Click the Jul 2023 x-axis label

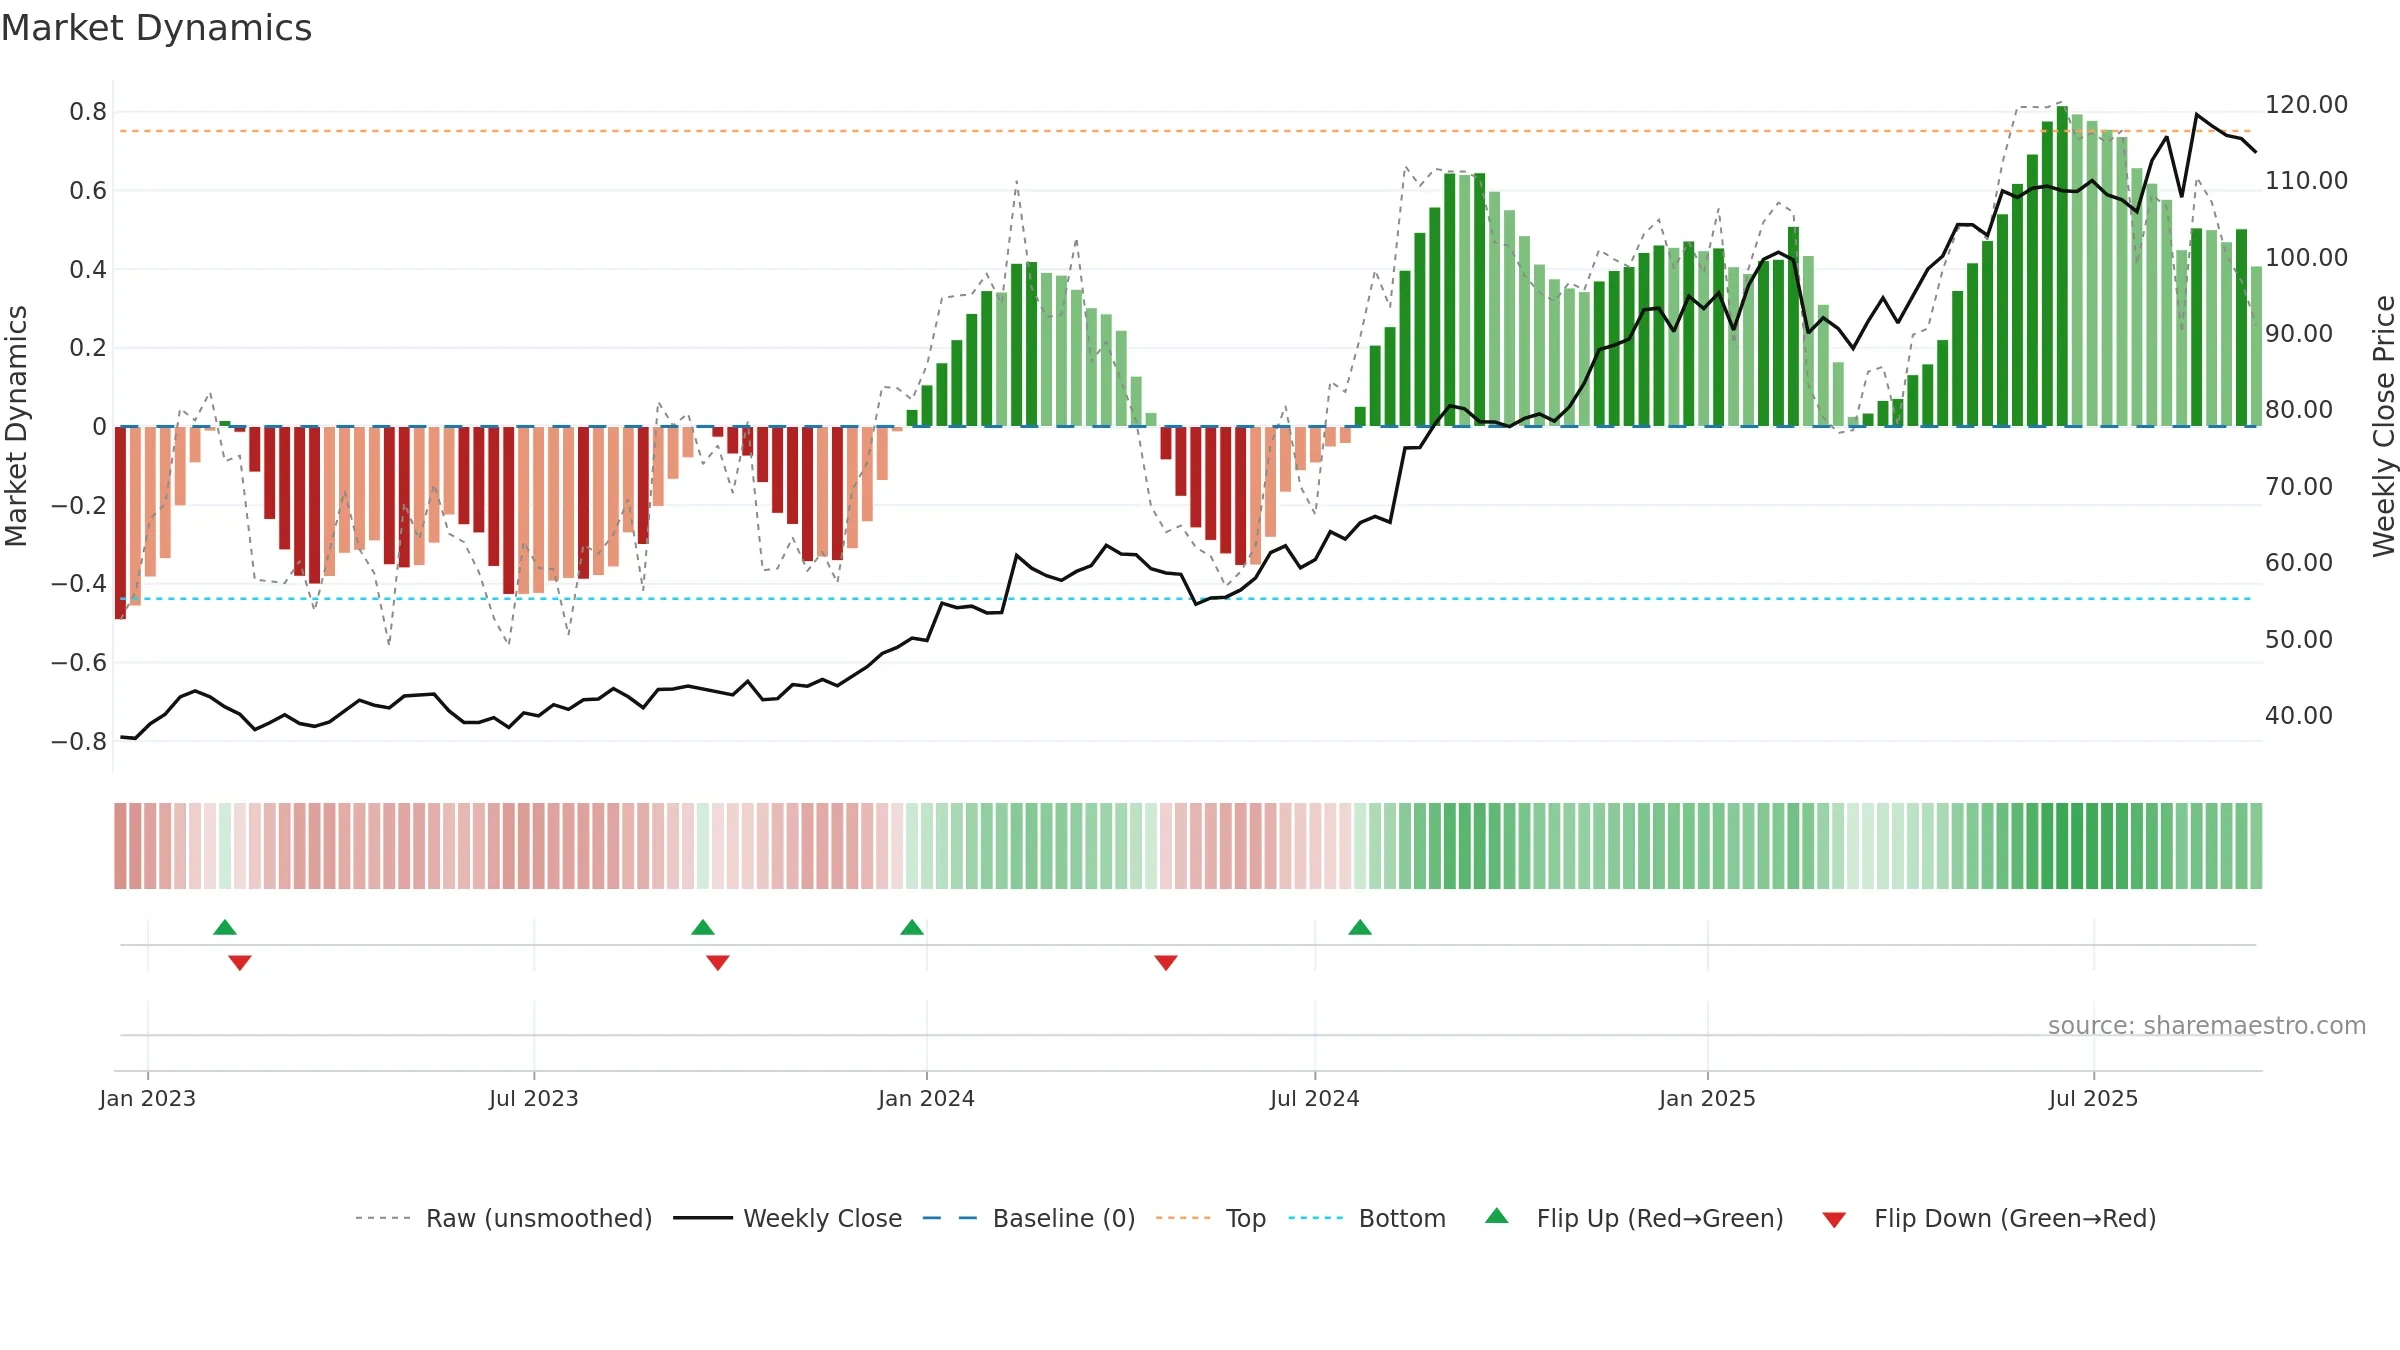[534, 1098]
